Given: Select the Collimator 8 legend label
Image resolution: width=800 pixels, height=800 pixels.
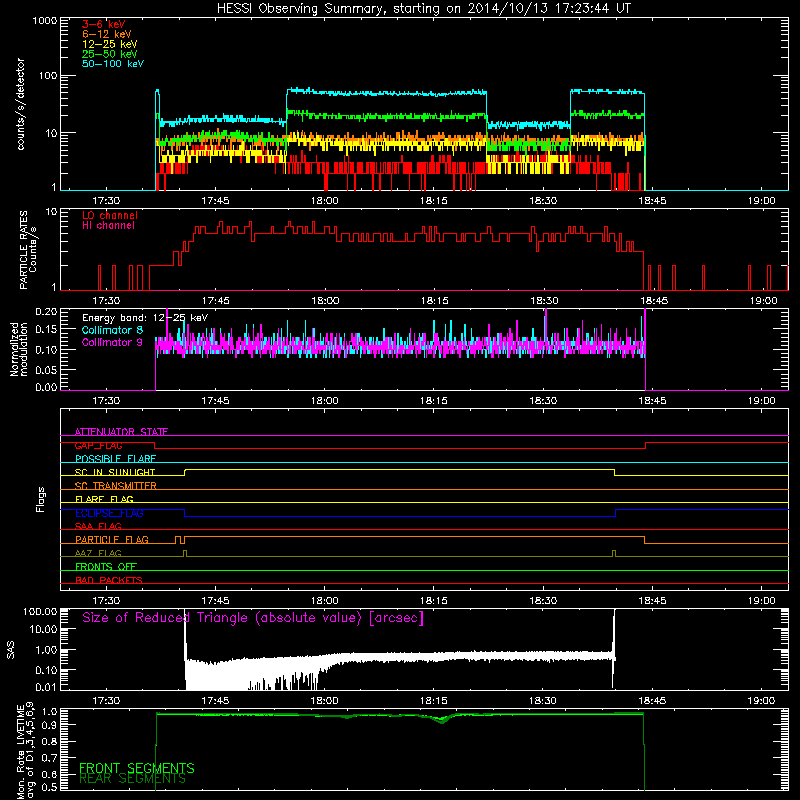Looking at the screenshot, I should [x=112, y=330].
